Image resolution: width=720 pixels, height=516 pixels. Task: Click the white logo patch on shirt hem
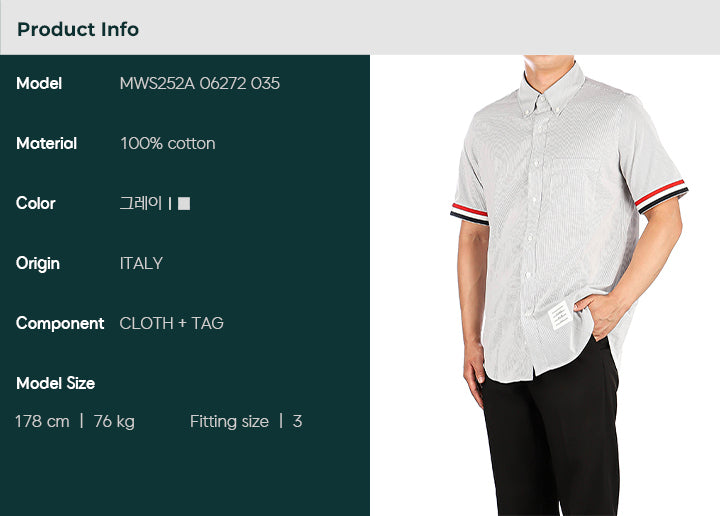coord(559,315)
